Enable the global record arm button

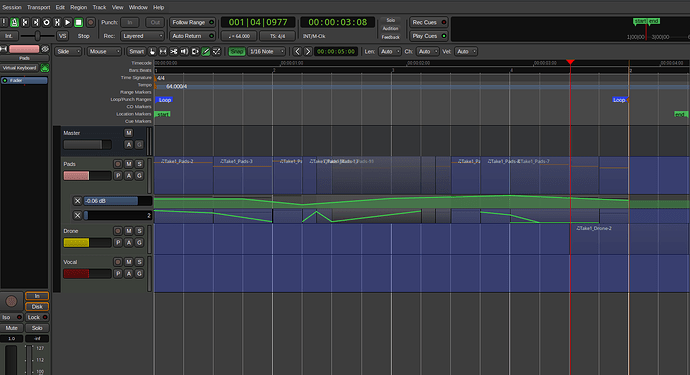(91, 22)
